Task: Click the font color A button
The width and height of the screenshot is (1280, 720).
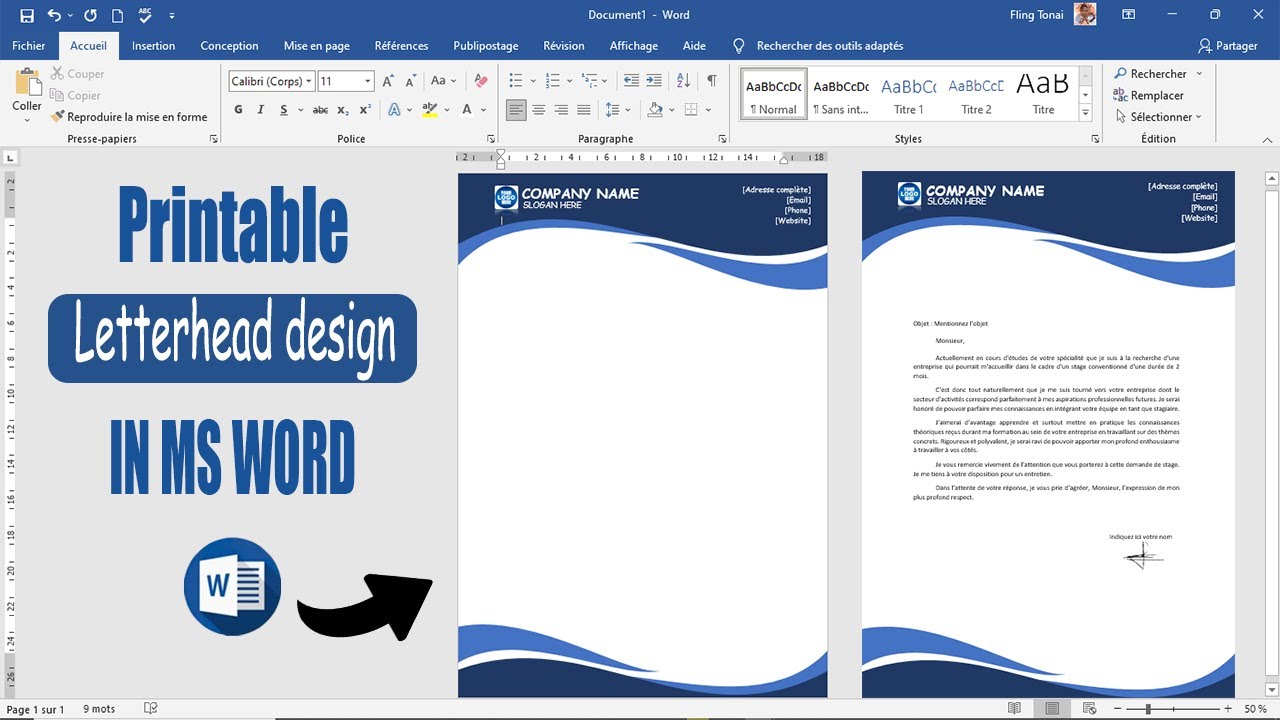Action: 467,110
